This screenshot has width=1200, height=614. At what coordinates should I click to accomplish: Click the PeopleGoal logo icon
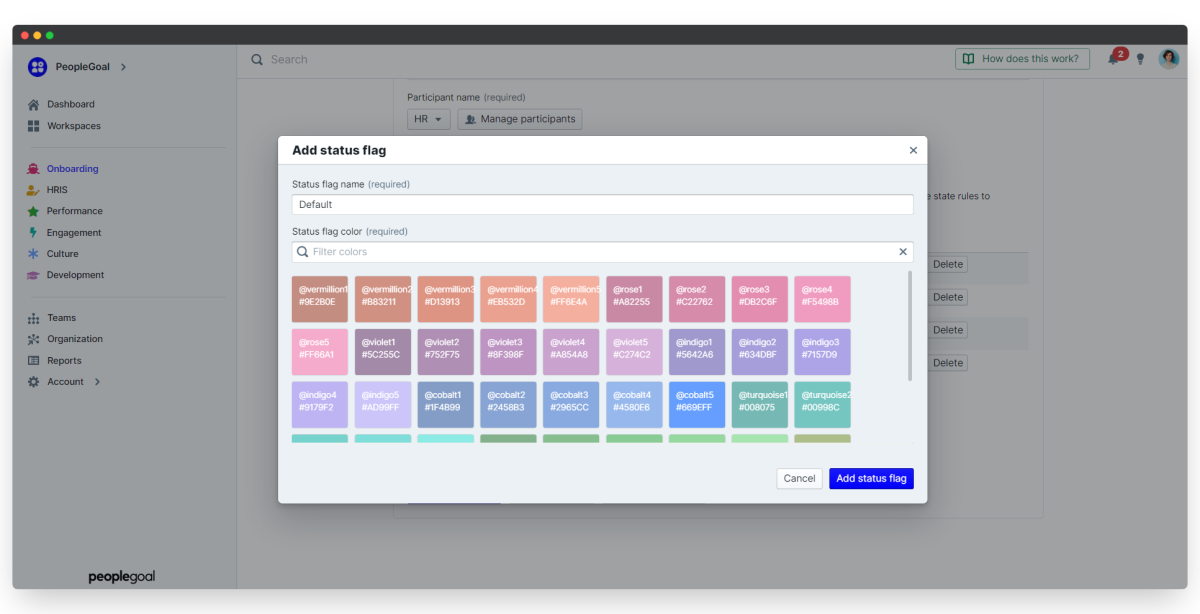coord(37,67)
